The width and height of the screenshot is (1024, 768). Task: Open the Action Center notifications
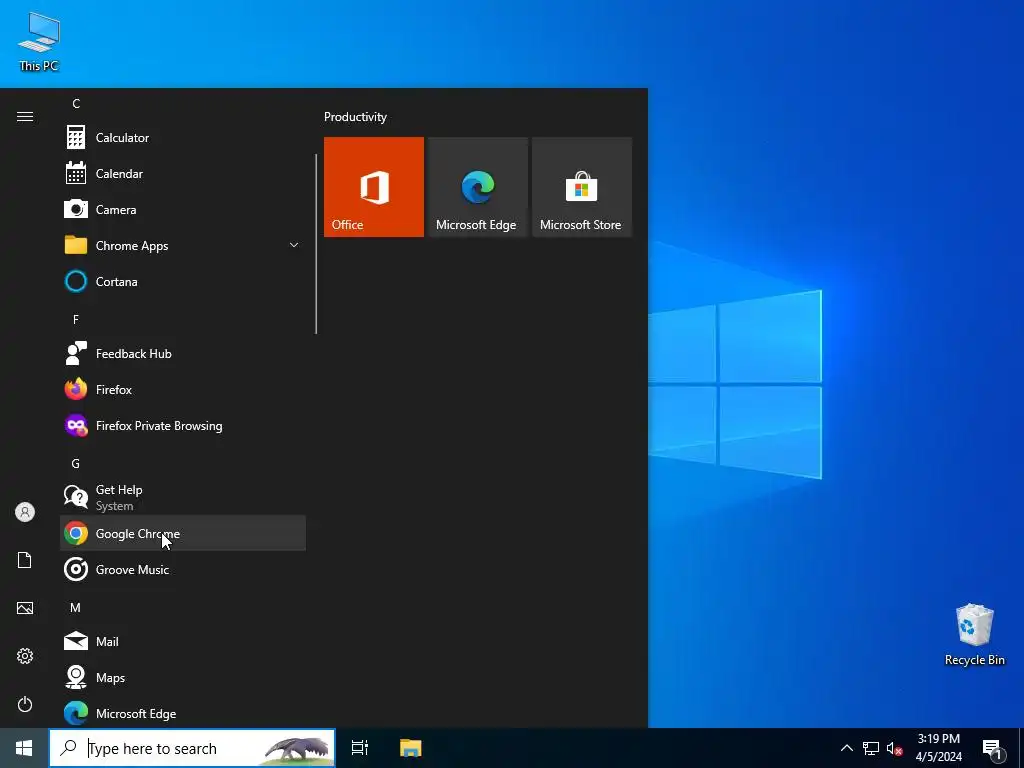pos(994,748)
